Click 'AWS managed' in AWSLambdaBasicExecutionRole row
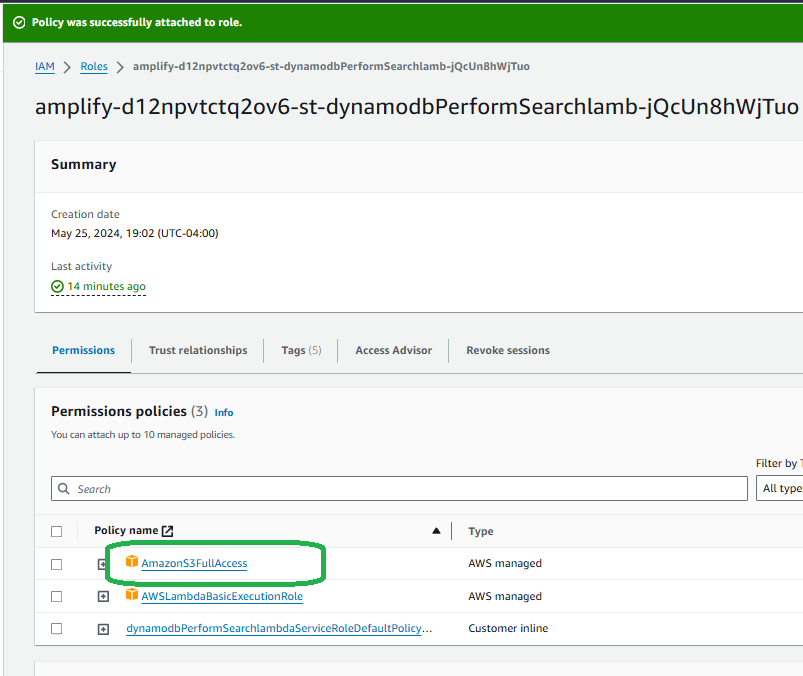 point(504,596)
